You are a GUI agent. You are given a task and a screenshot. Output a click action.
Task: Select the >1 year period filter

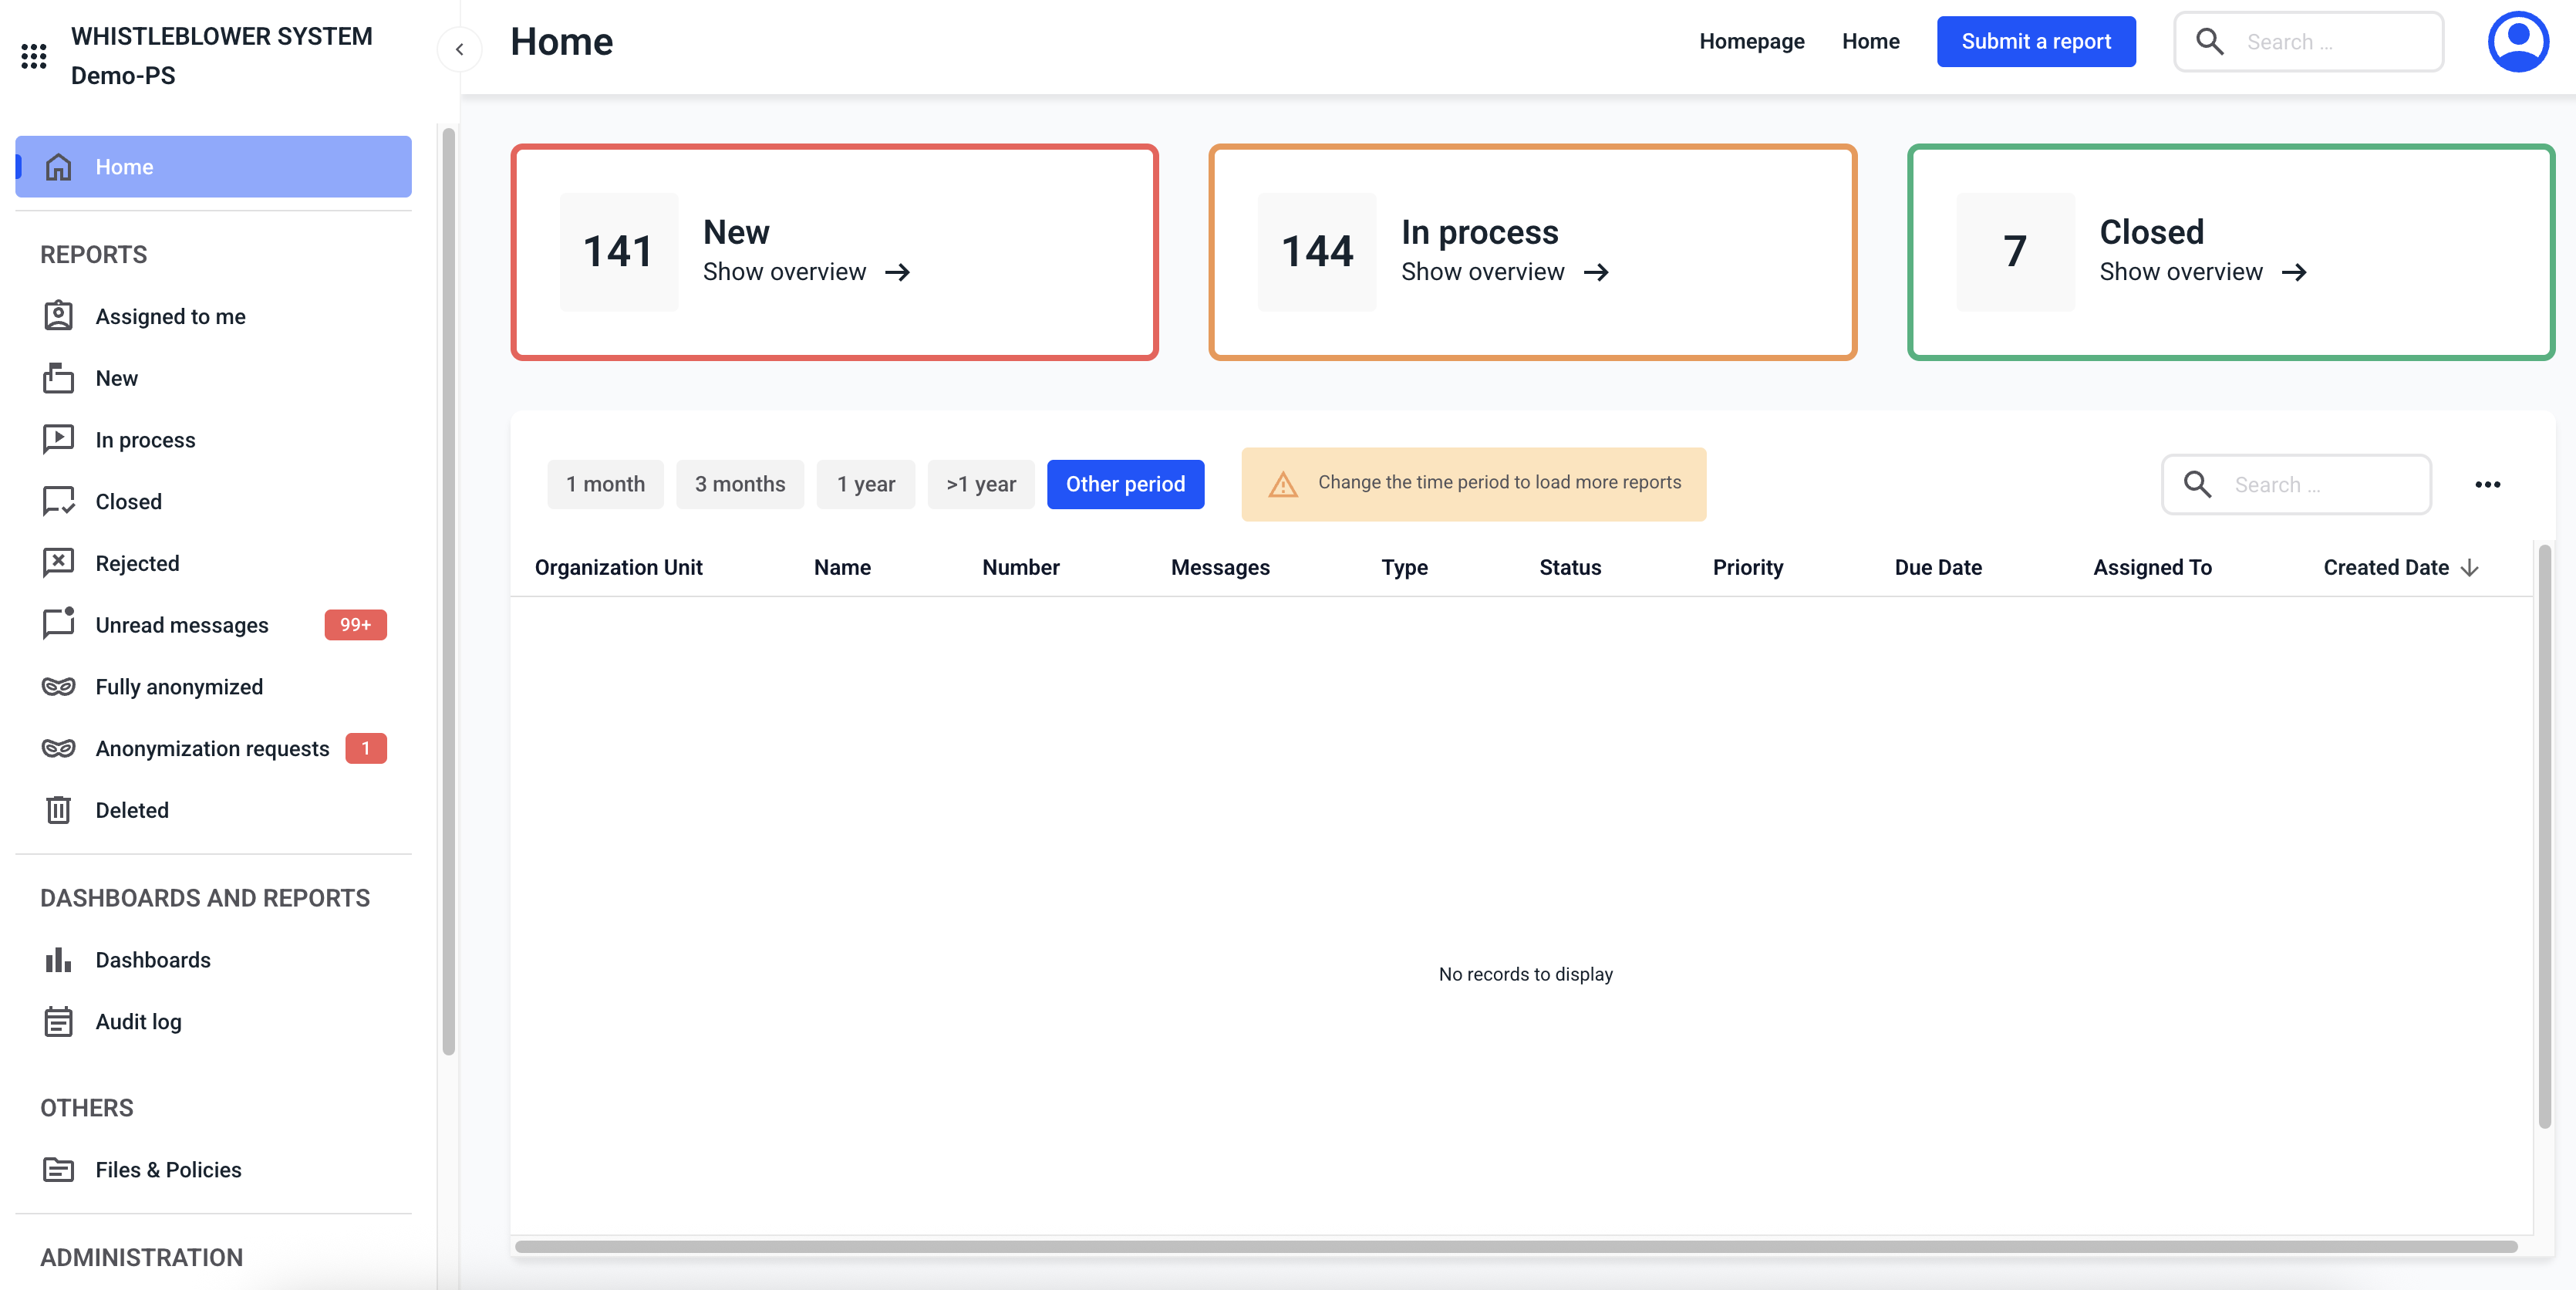pos(980,485)
